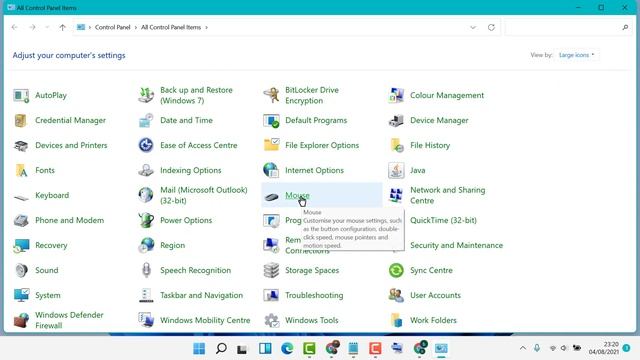Open the recent locations dropdown arrow

[x=47, y=27]
